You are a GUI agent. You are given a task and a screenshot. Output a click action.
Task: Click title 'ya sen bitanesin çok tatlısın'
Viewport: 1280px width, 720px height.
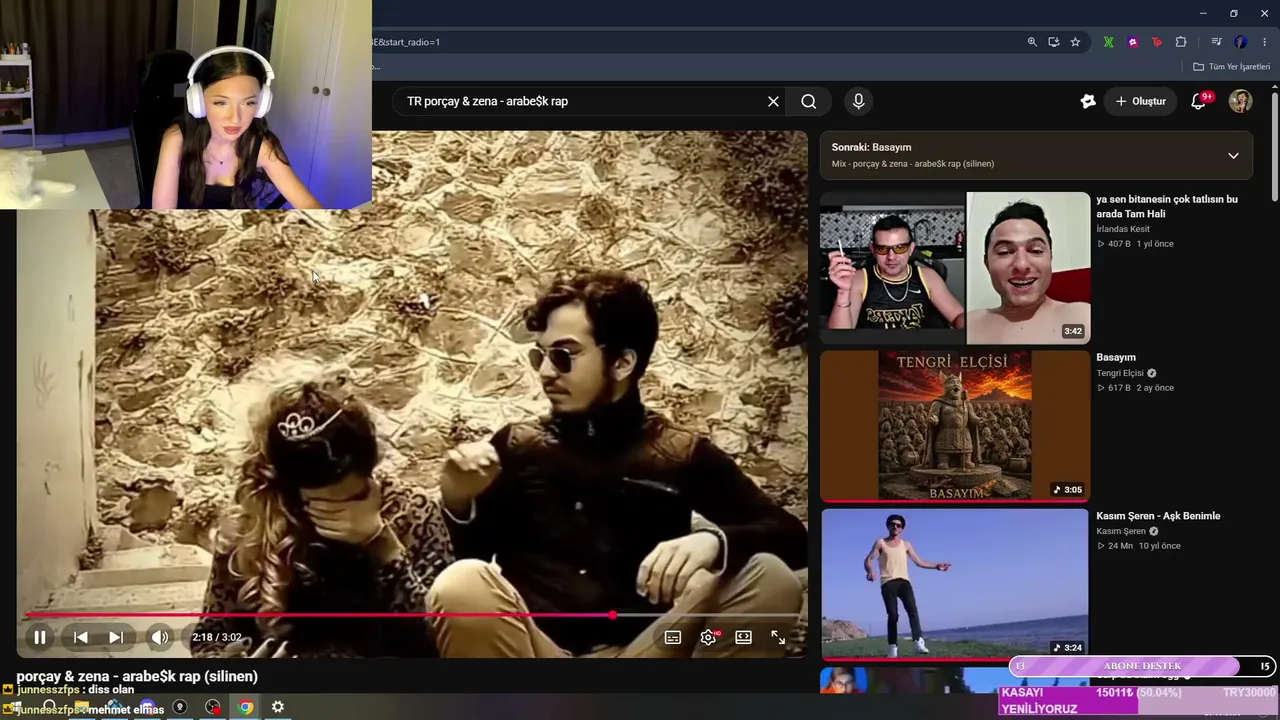1167,206
